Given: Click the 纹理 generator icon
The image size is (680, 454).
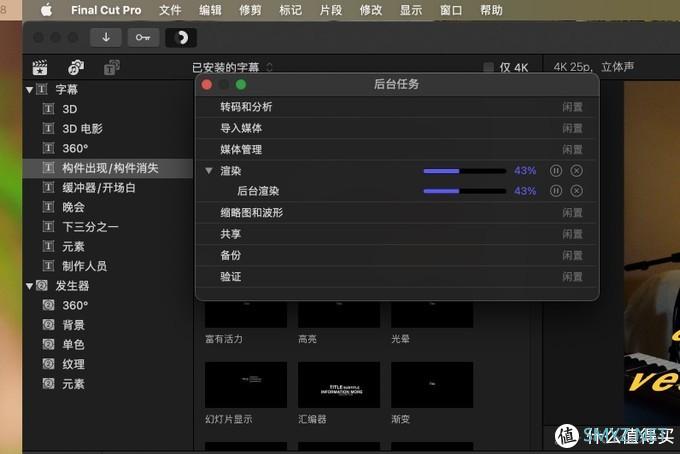Looking at the screenshot, I should 49,364.
